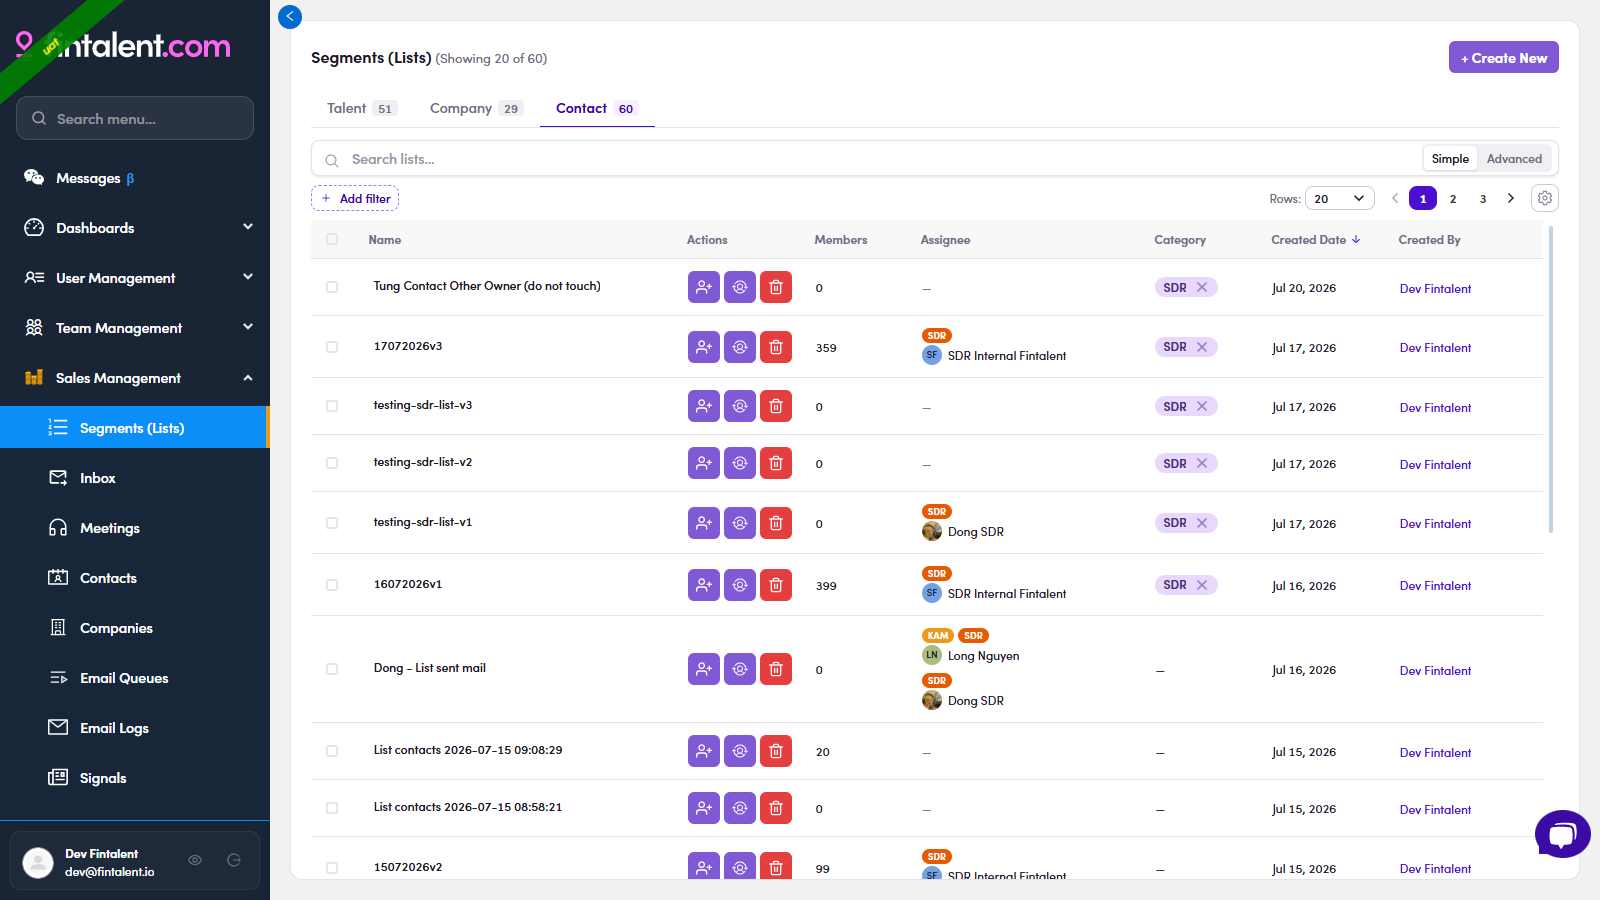Go to page 2
This screenshot has width=1600, height=900.
click(x=1453, y=198)
